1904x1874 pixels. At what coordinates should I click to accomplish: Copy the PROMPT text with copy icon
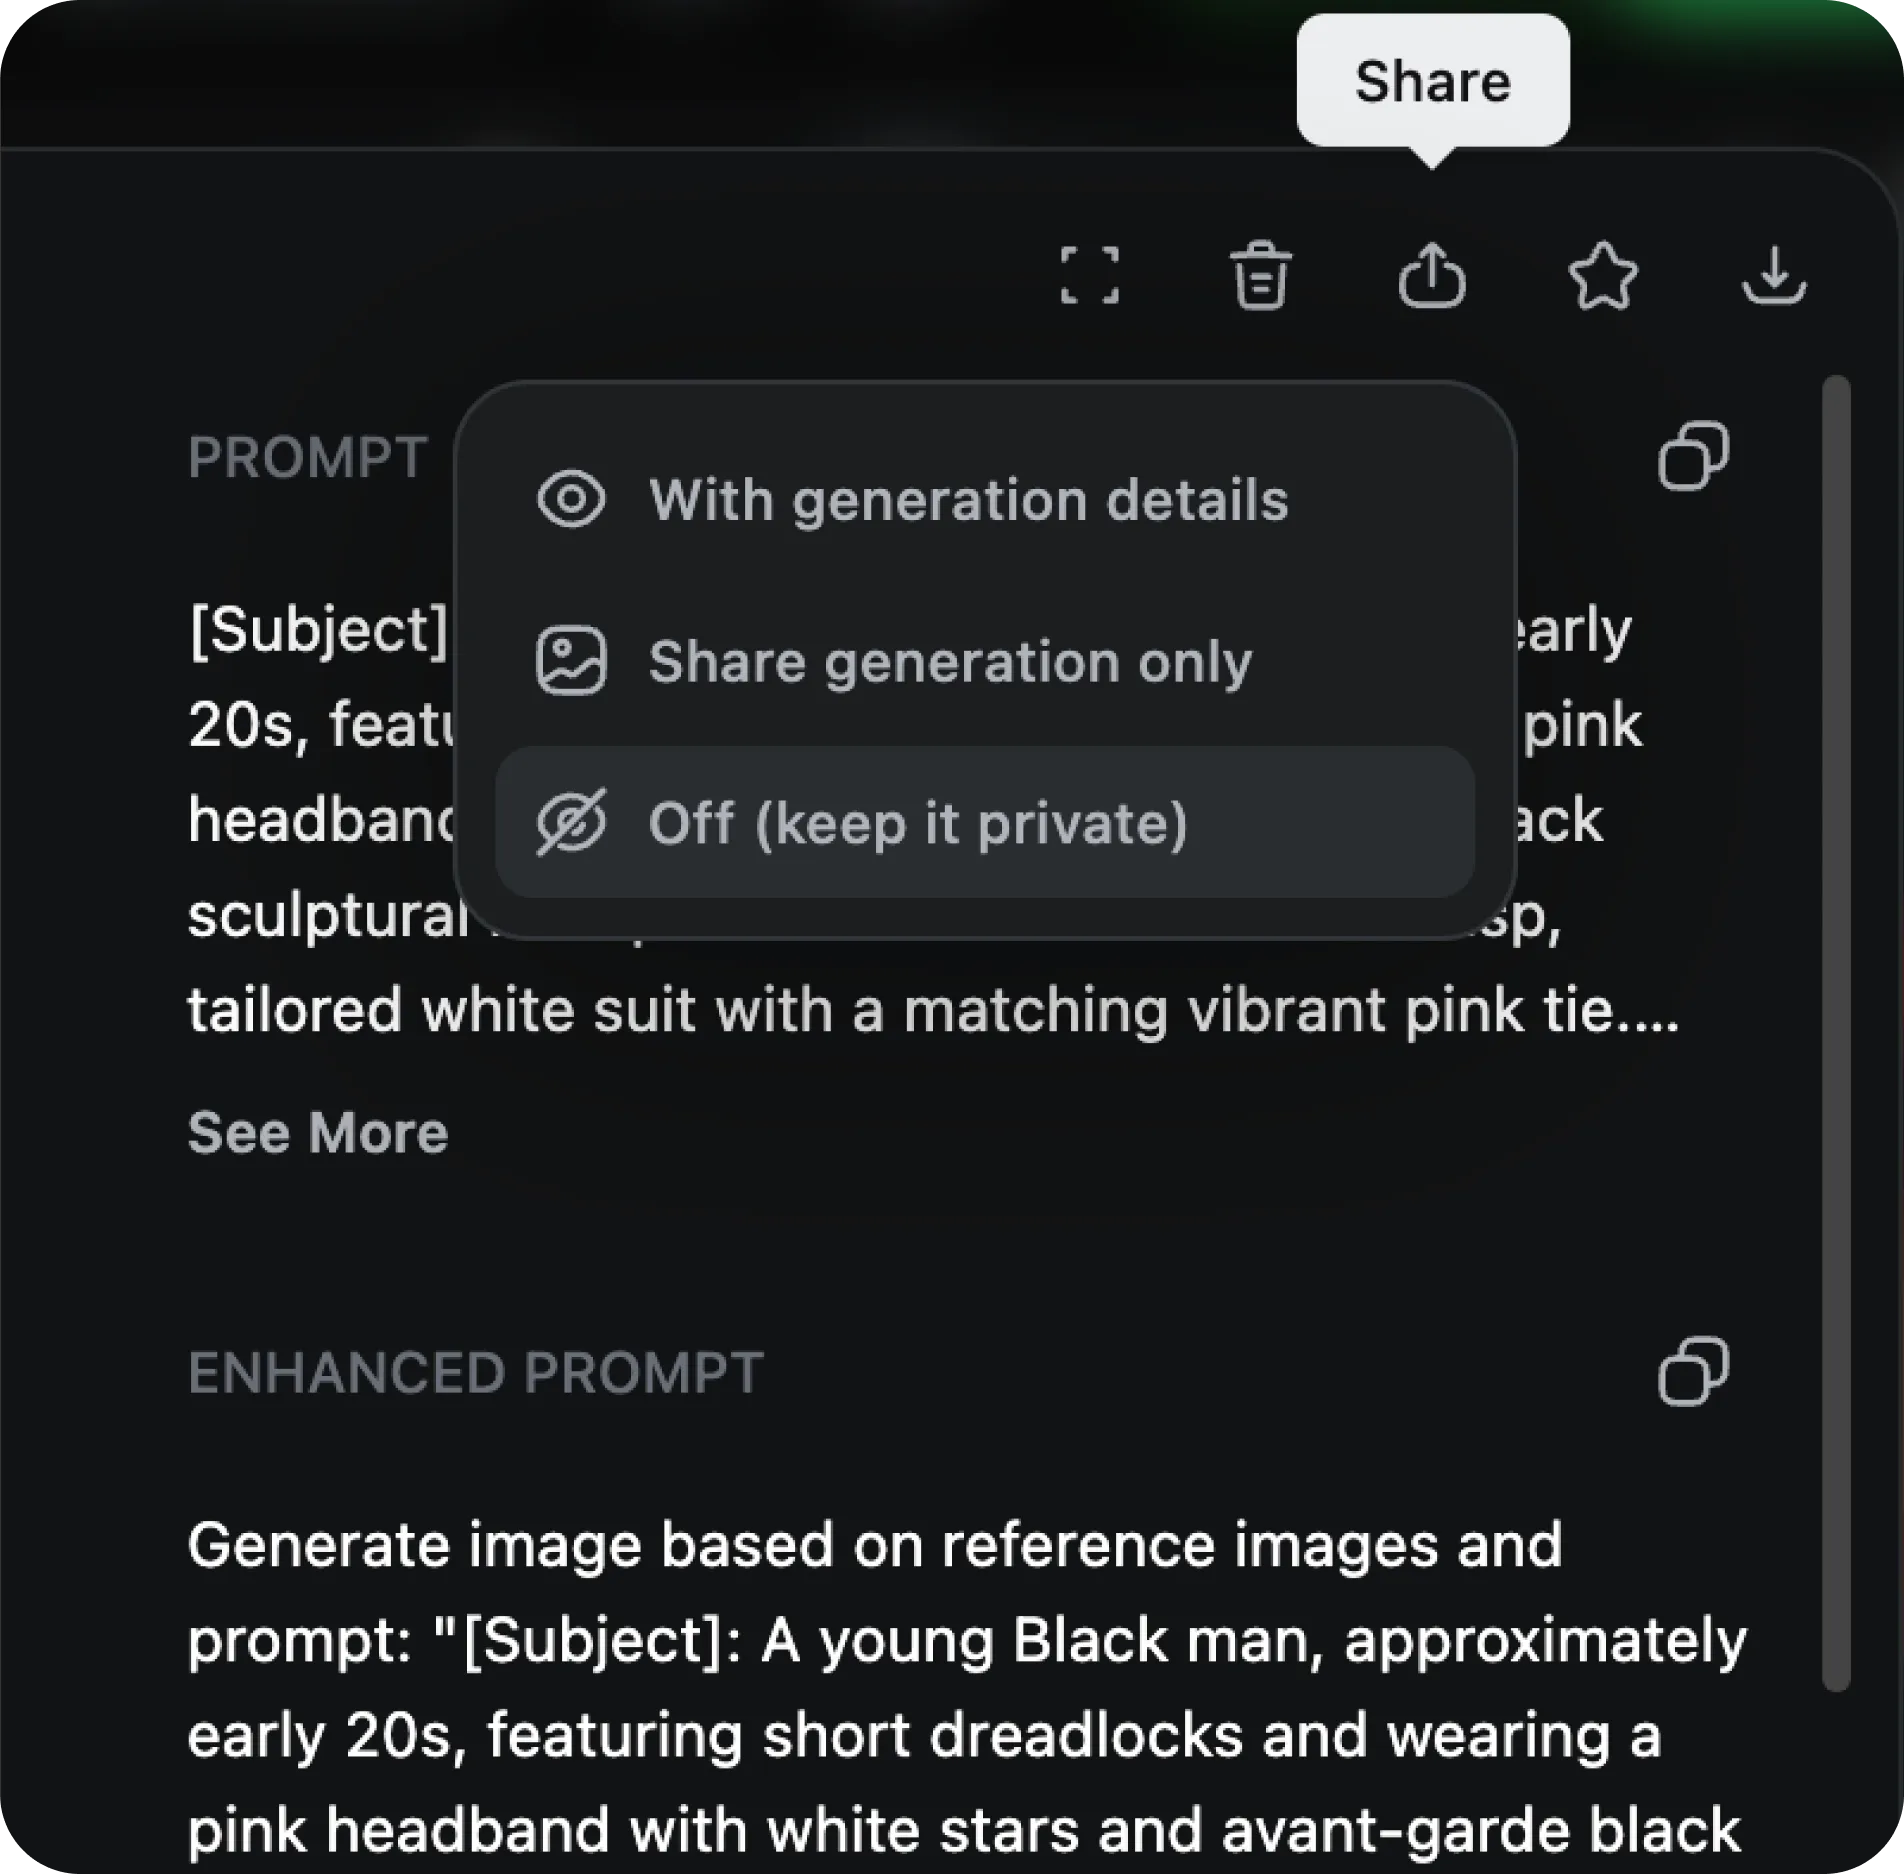[x=1693, y=456]
